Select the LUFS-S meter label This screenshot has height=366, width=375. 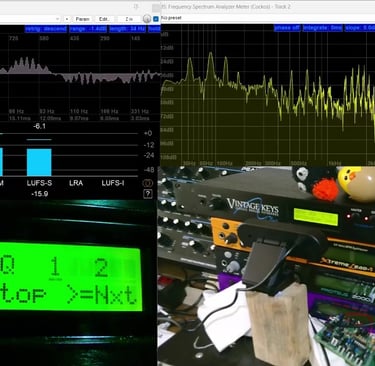(39, 183)
